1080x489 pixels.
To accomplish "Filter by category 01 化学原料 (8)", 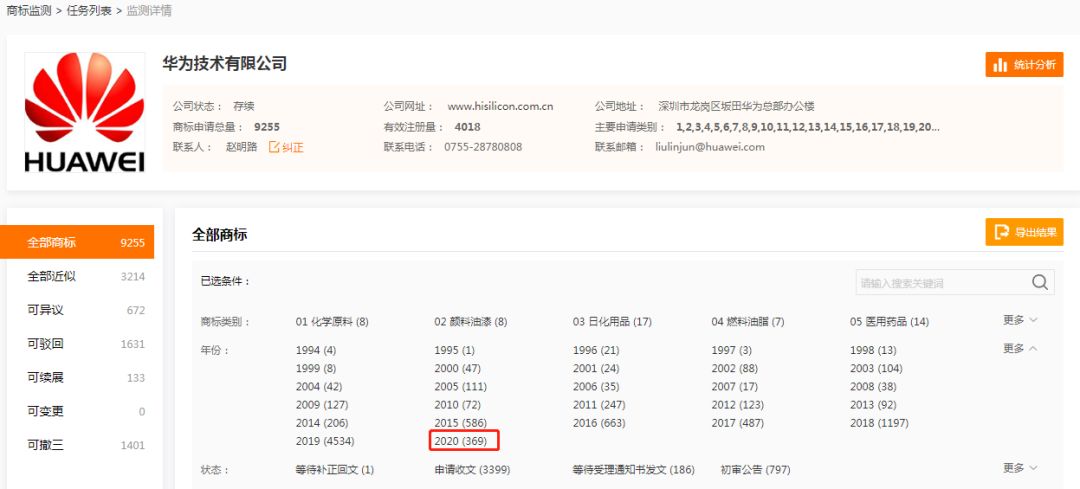I will point(332,322).
